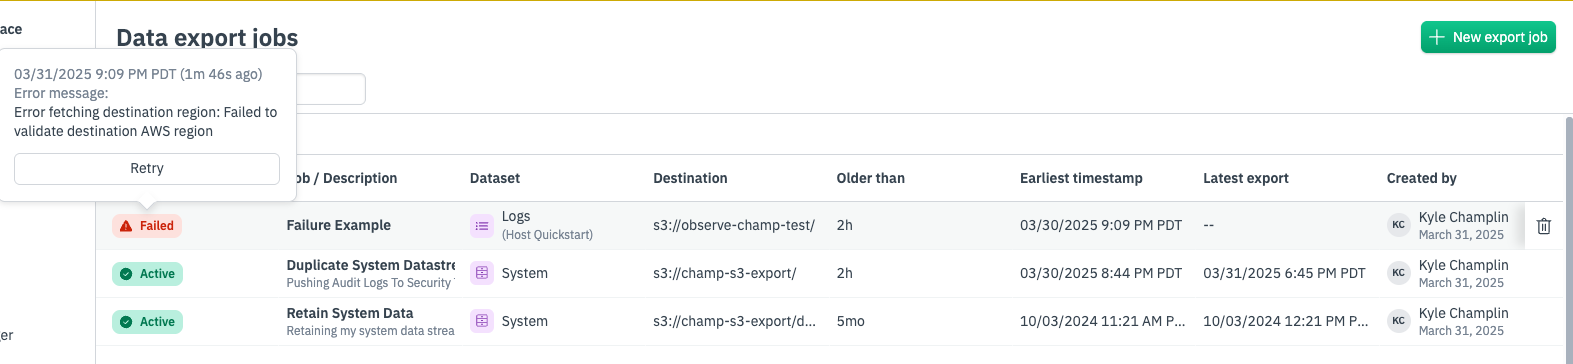Sort by the Earliest timestamp column header
1573x364 pixels.
[1081, 178]
